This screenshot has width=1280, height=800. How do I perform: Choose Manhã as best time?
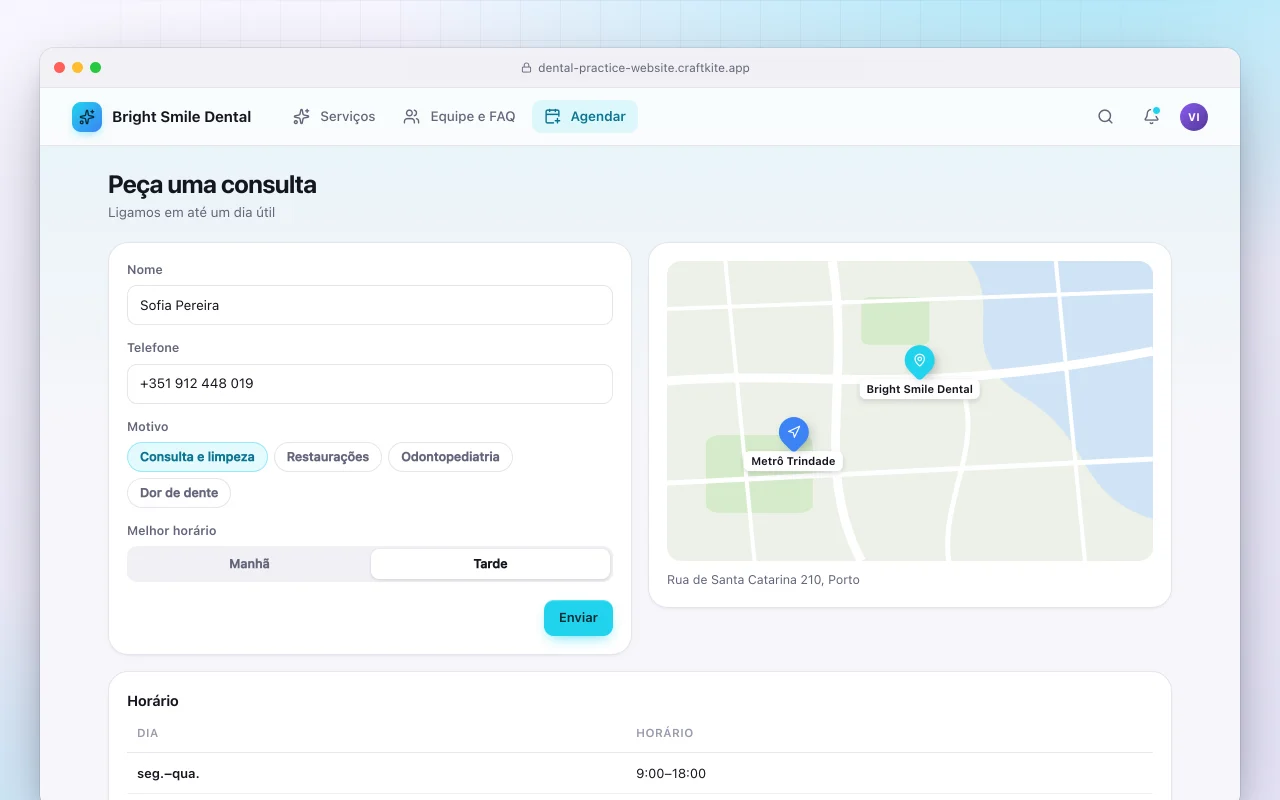[x=249, y=564]
